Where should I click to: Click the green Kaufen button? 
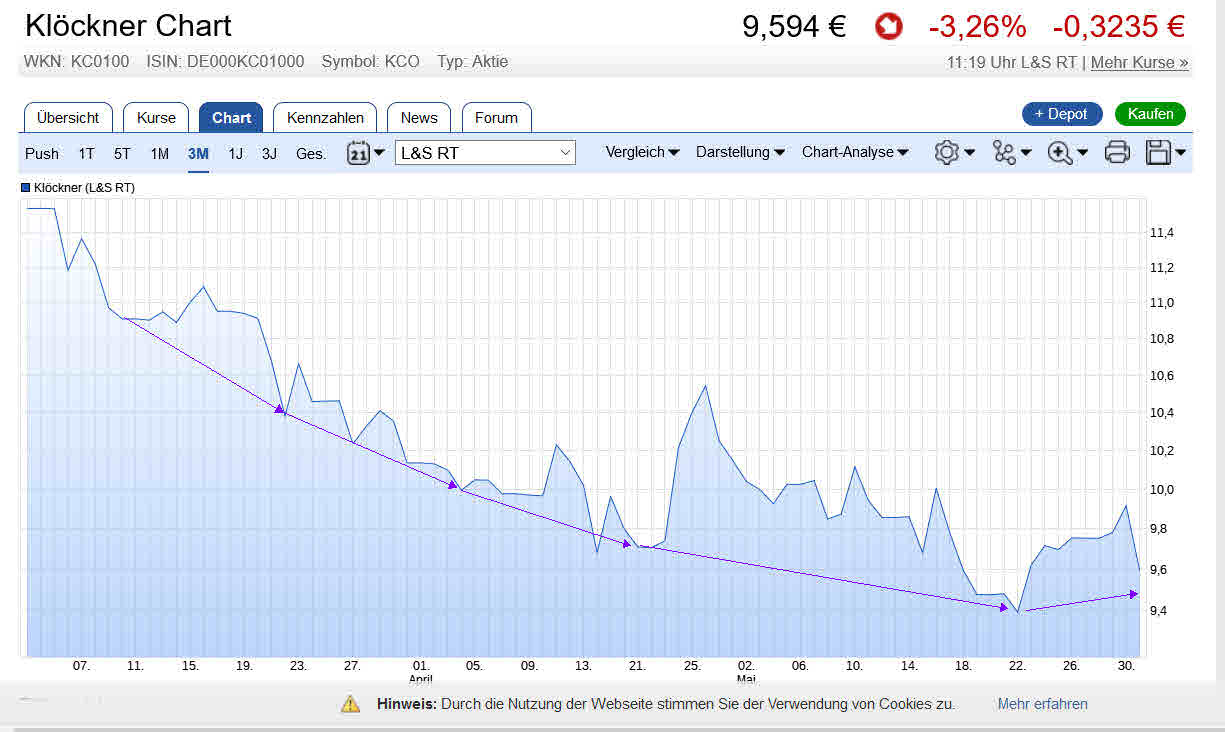(1150, 114)
